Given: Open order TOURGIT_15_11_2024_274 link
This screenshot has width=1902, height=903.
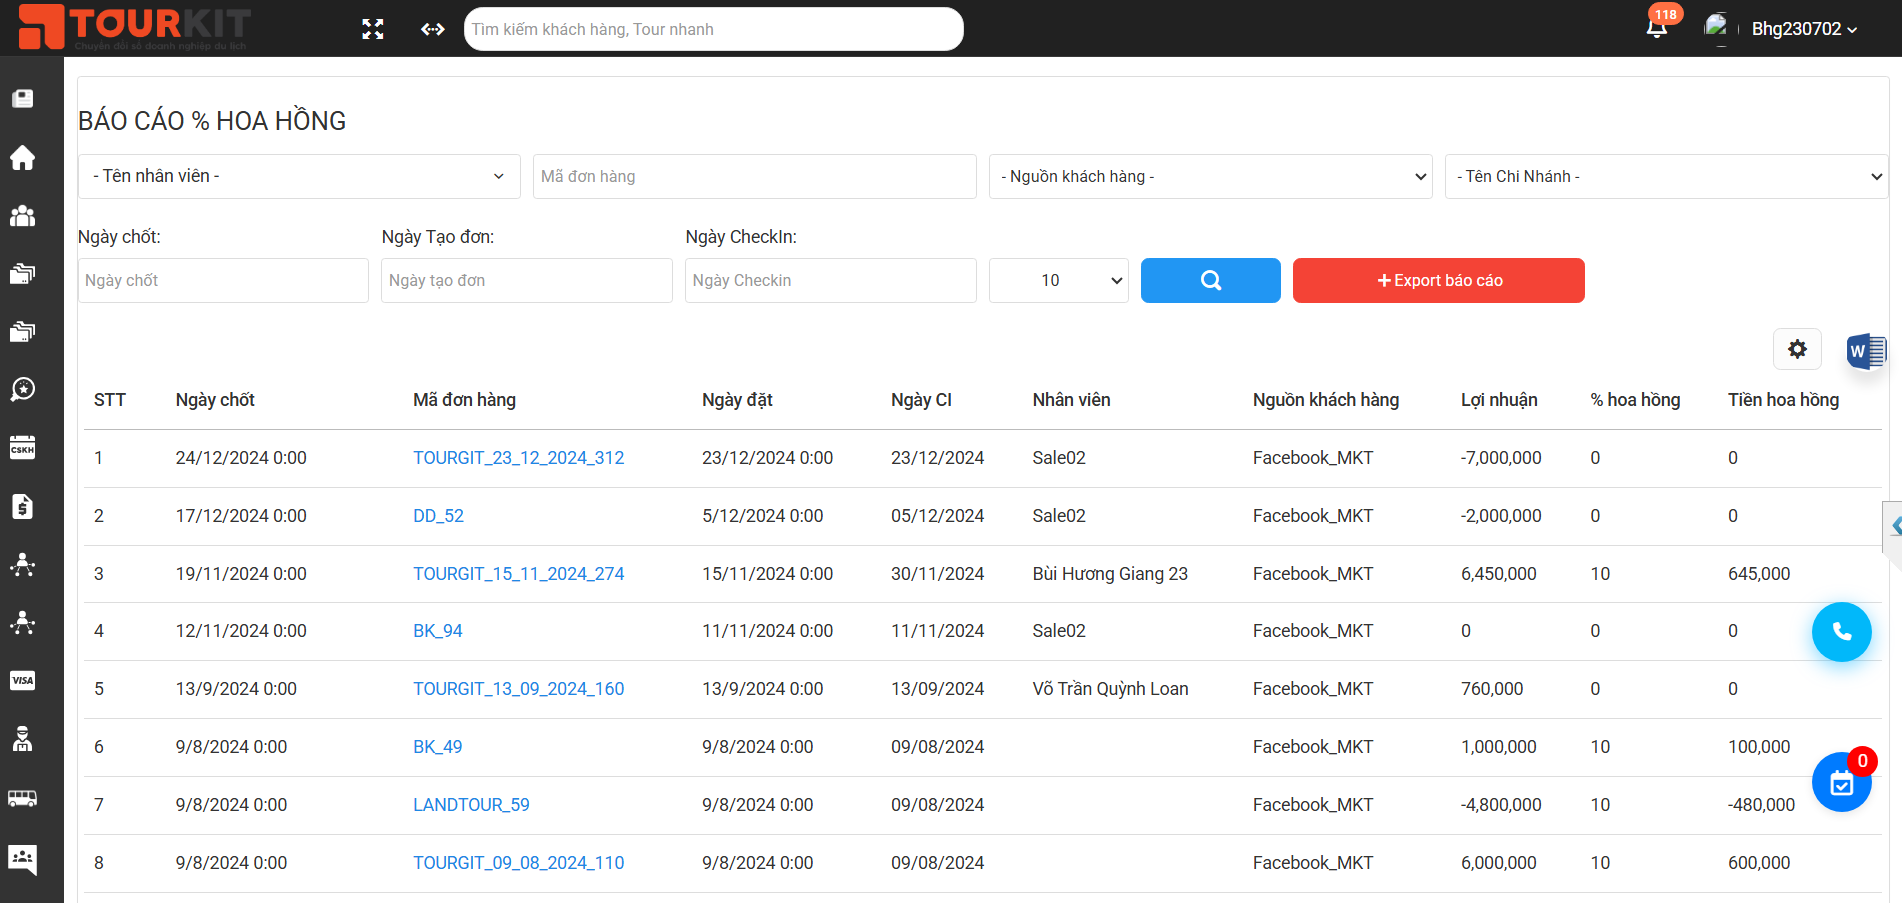Looking at the screenshot, I should point(518,574).
